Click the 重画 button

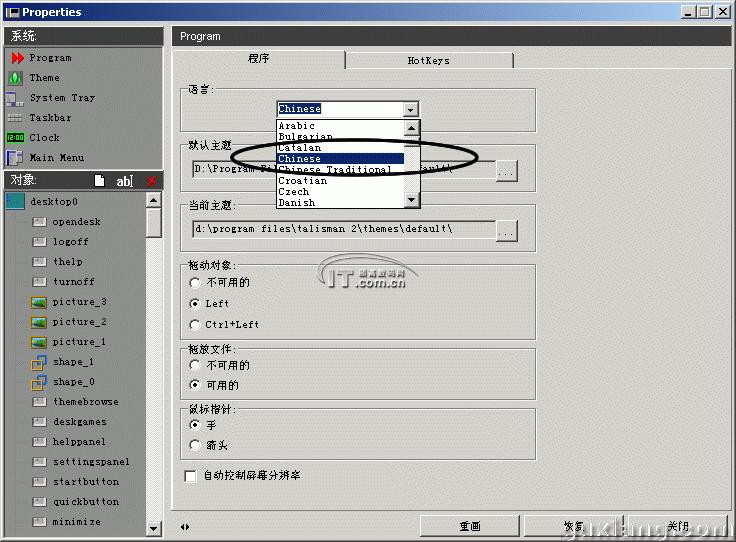click(469, 526)
